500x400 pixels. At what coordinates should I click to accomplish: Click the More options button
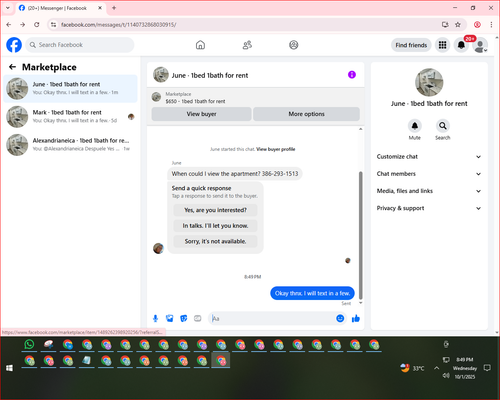pyautogui.click(x=306, y=114)
